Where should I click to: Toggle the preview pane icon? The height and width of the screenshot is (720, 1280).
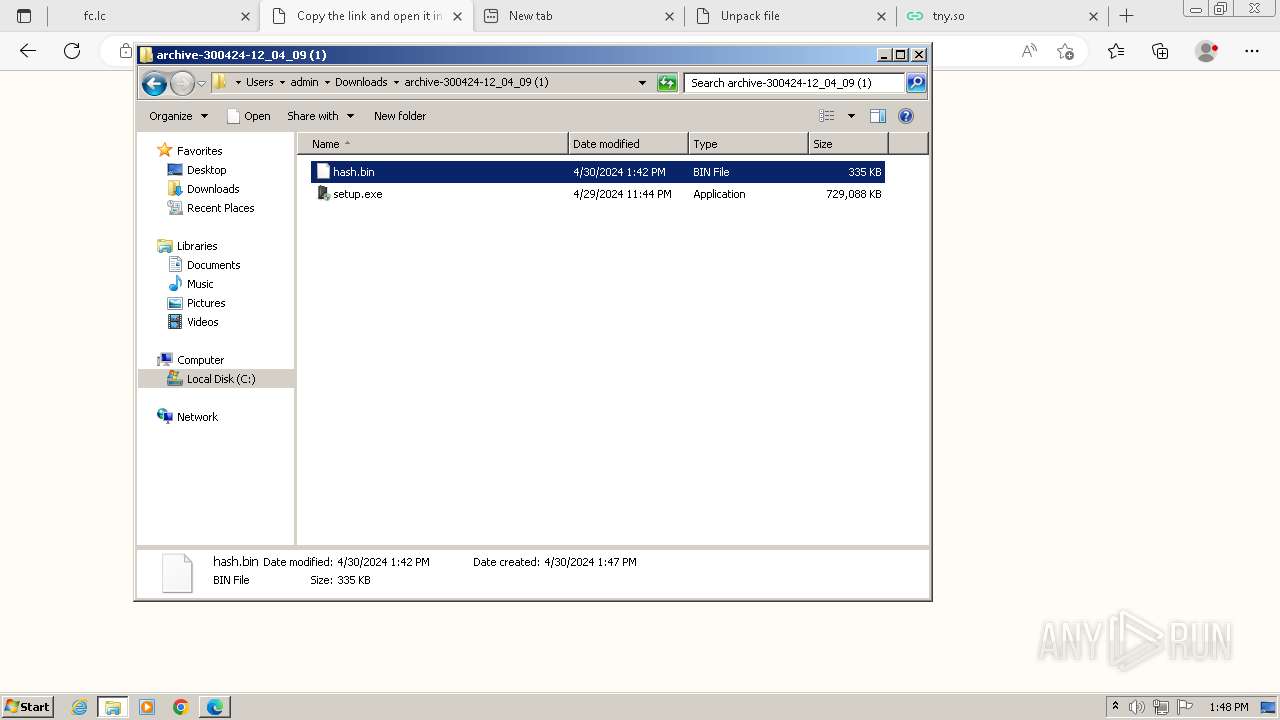click(878, 116)
